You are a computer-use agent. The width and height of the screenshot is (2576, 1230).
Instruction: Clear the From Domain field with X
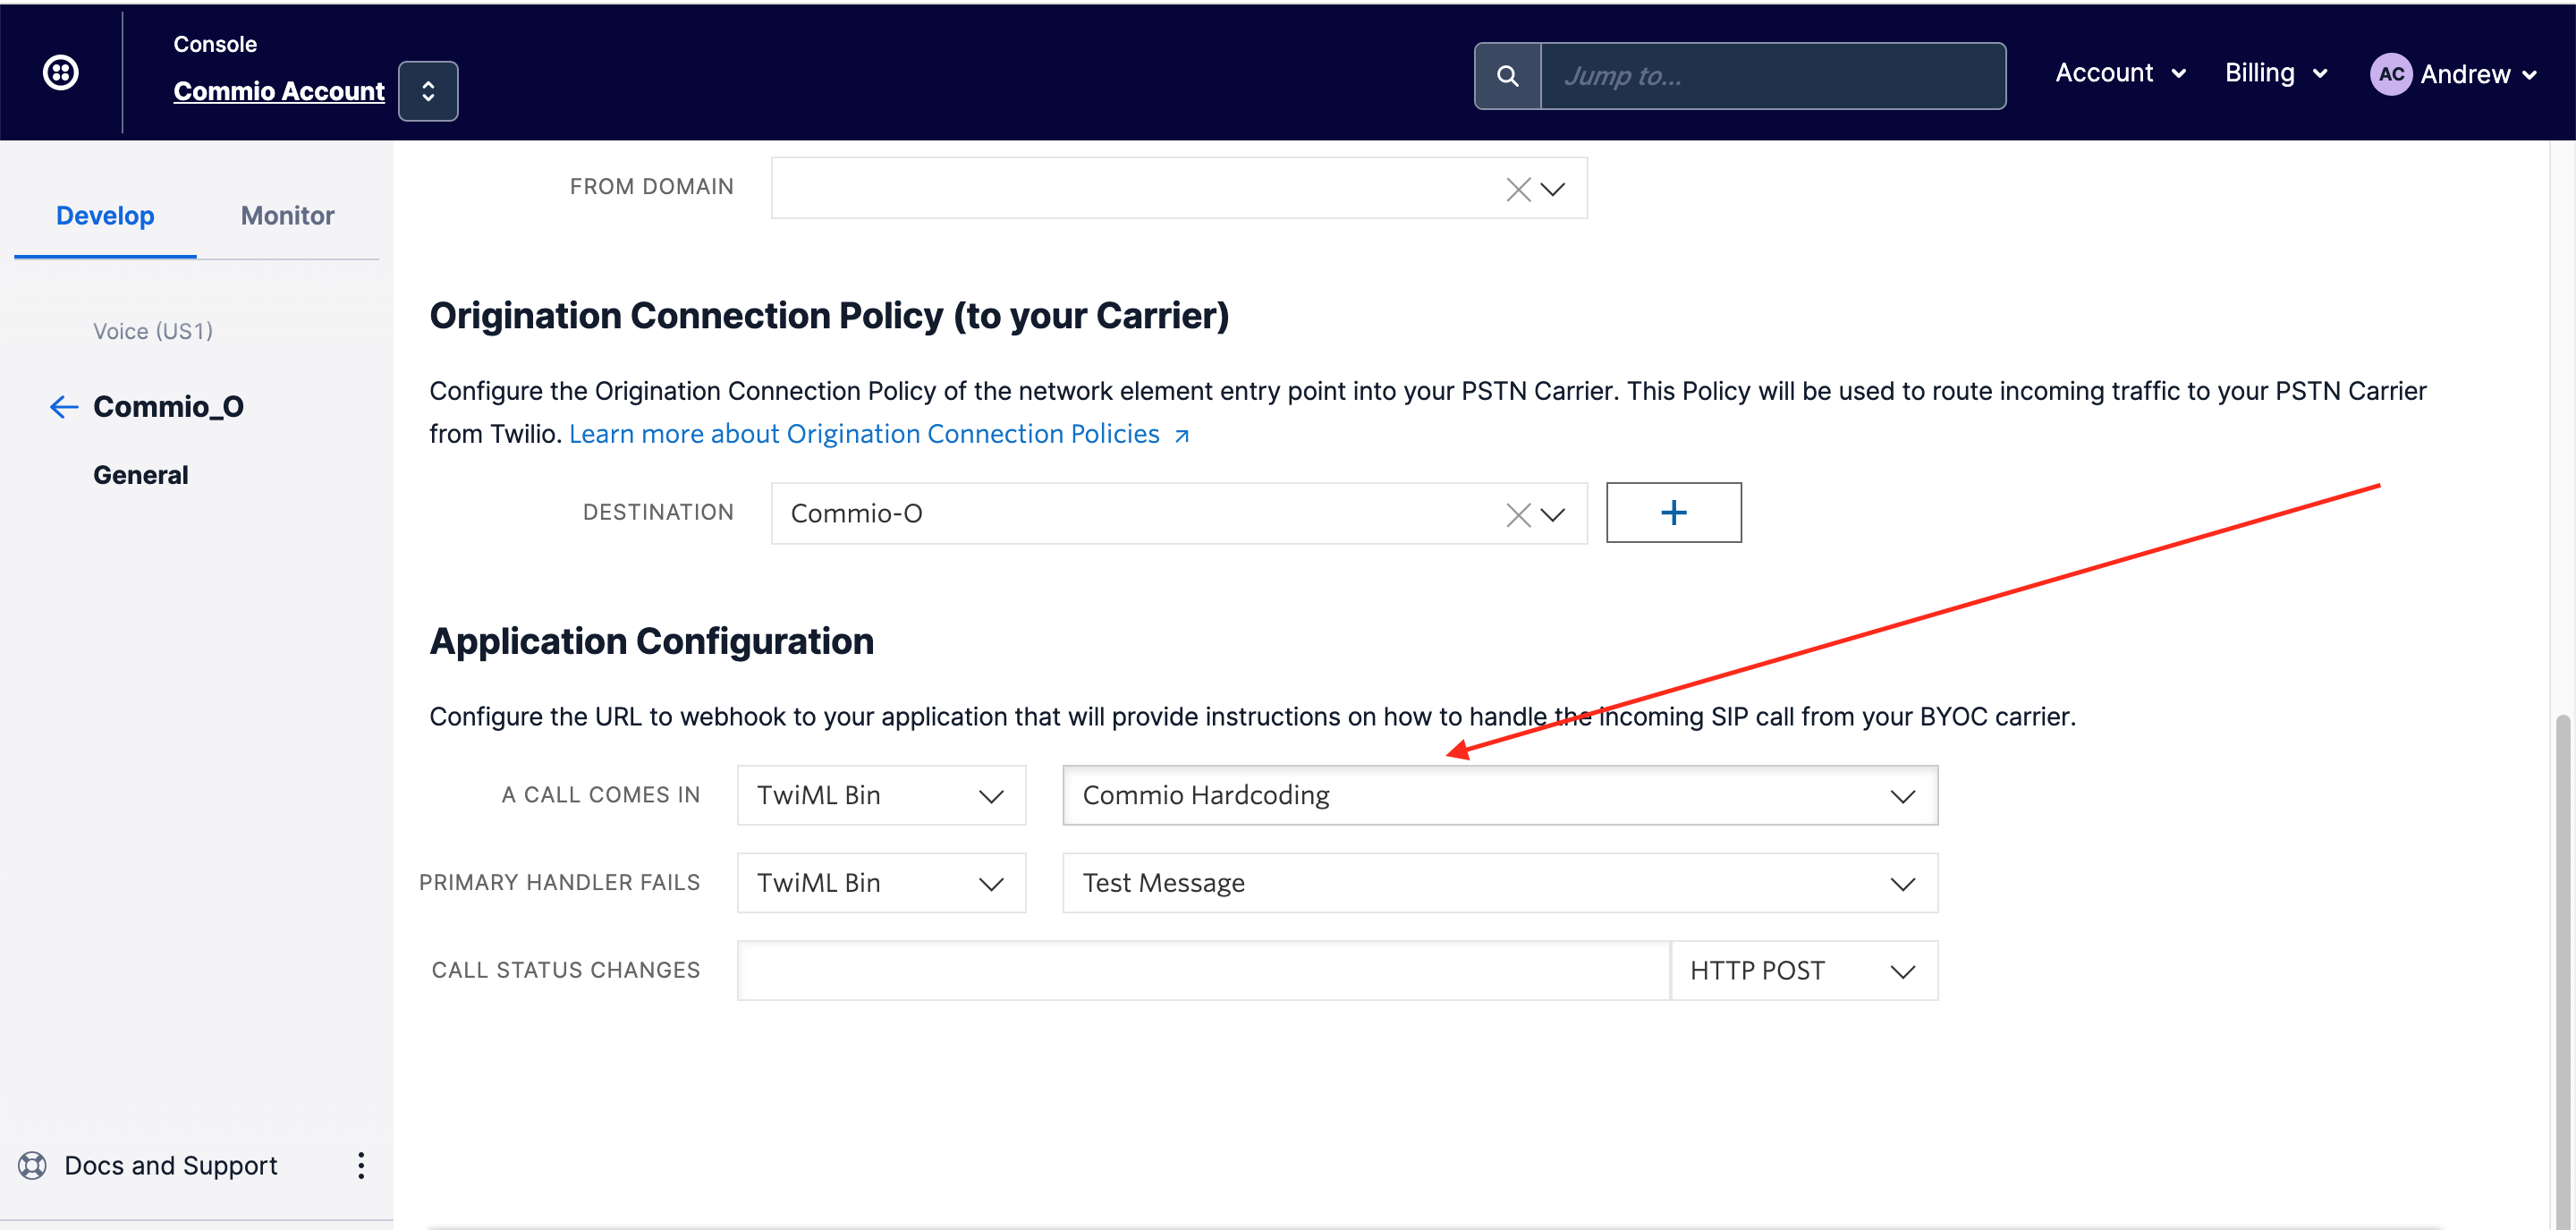[x=1518, y=189]
